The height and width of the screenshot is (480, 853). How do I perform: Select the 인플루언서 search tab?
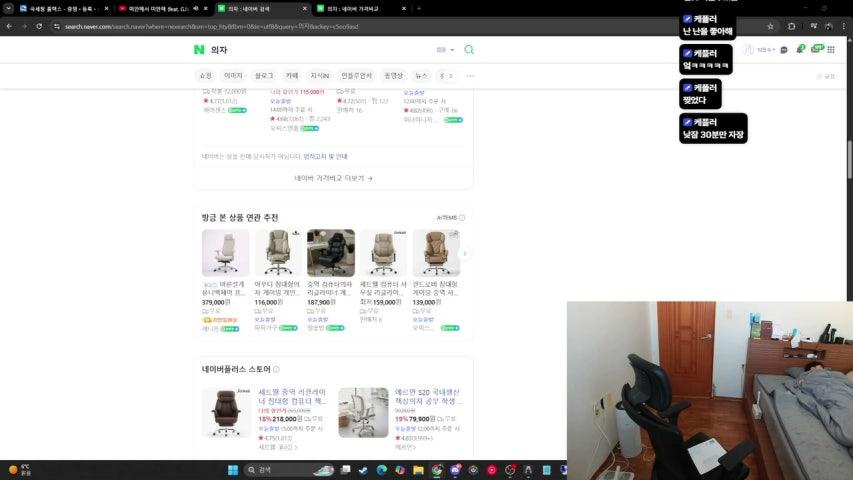pyautogui.click(x=356, y=76)
